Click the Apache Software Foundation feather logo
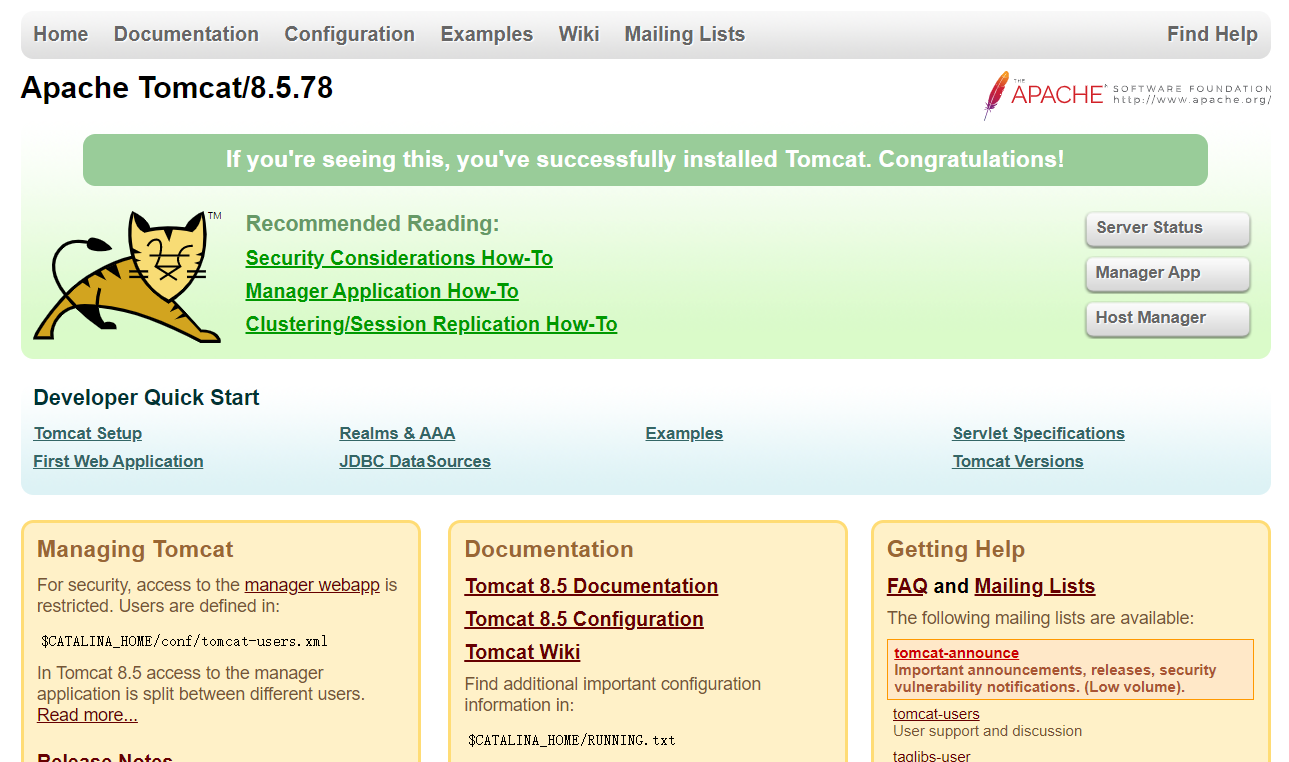This screenshot has width=1289, height=762. point(1127,95)
